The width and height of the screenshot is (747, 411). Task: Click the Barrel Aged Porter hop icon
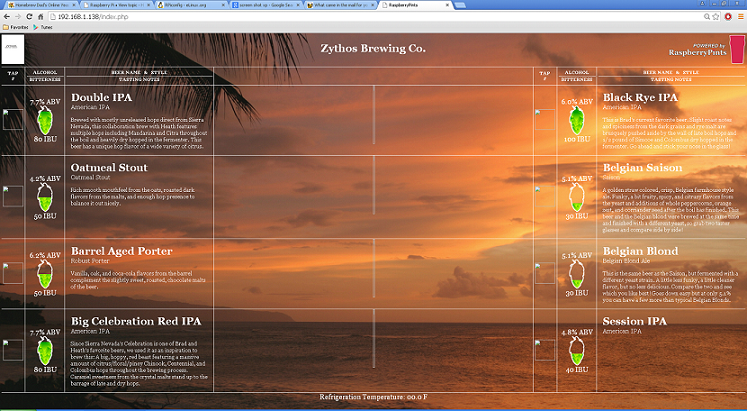[x=45, y=274]
